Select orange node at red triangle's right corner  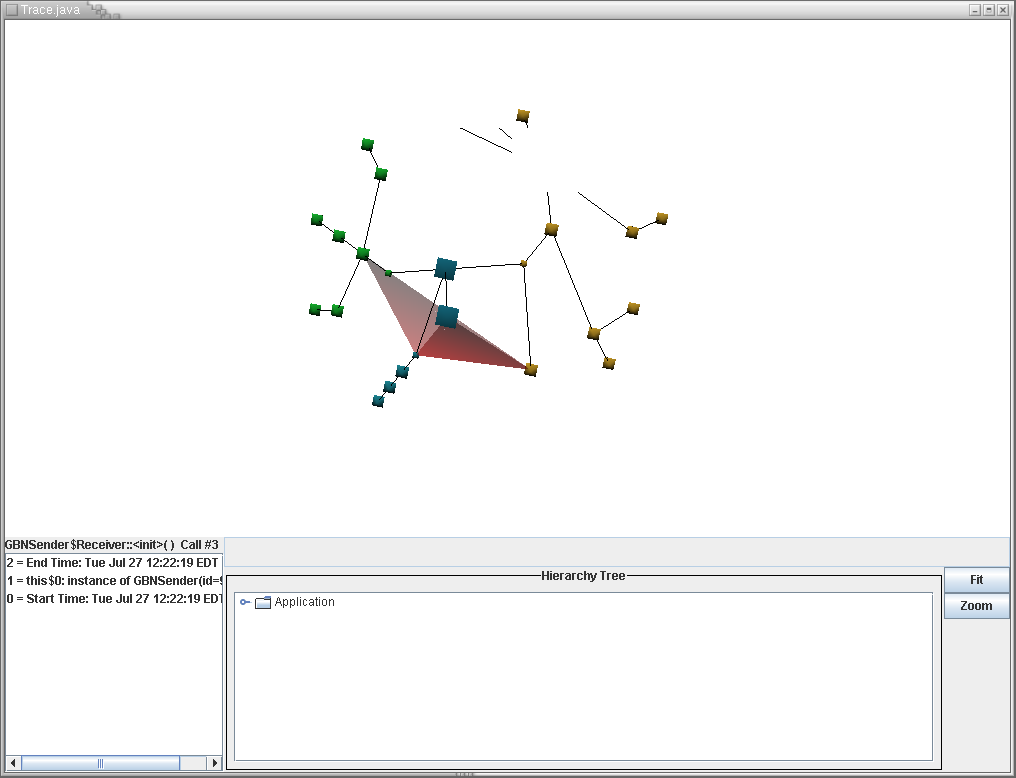tap(531, 370)
